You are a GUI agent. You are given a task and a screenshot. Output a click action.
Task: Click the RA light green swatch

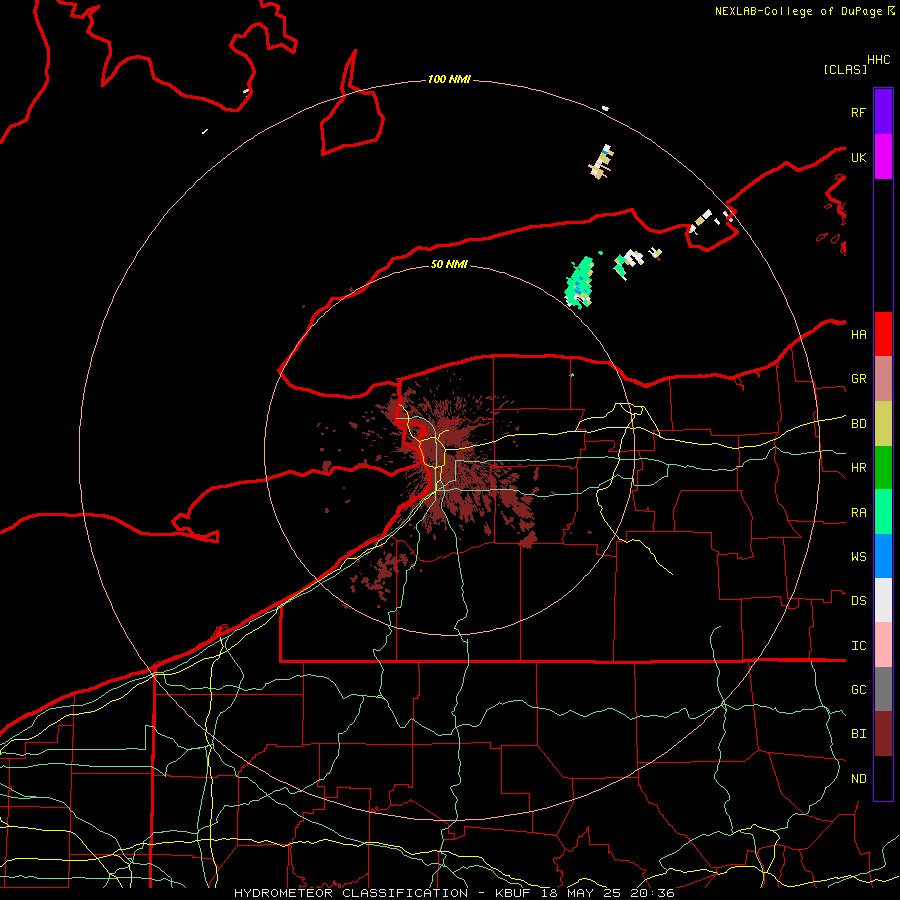pos(883,512)
